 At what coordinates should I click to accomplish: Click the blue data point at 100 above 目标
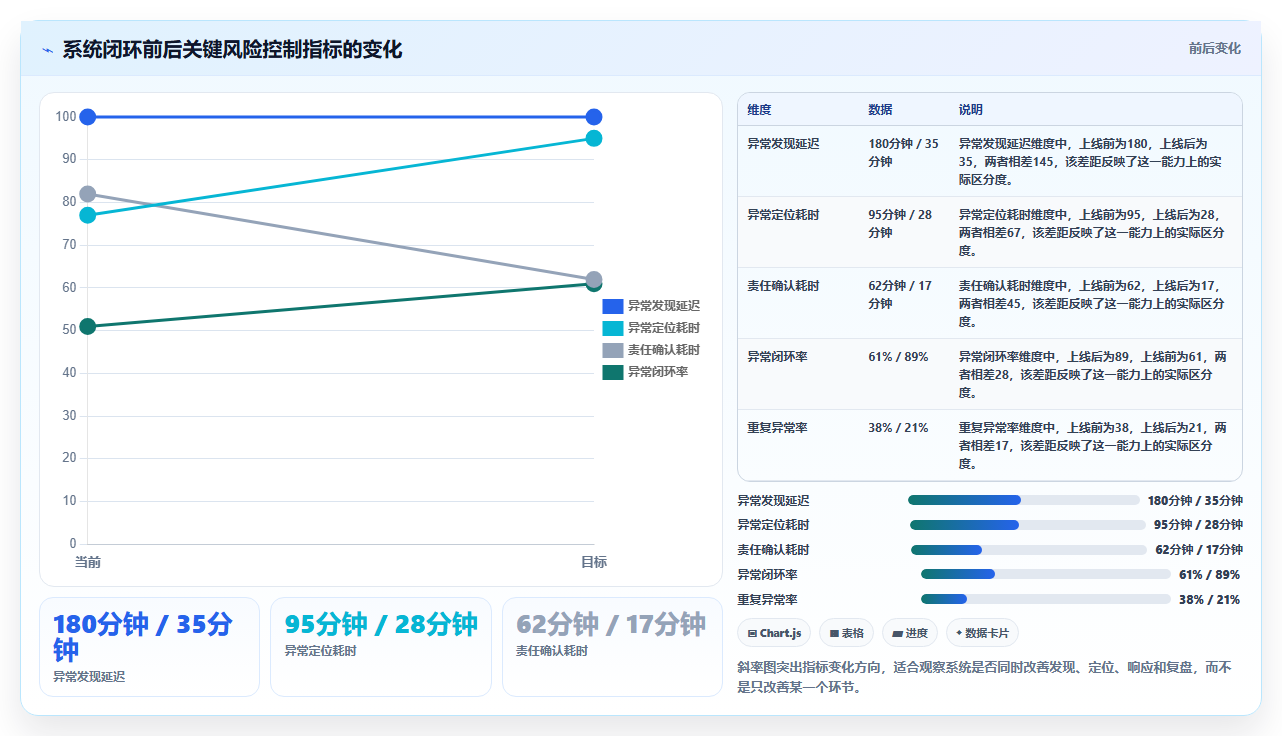pyautogui.click(x=594, y=117)
